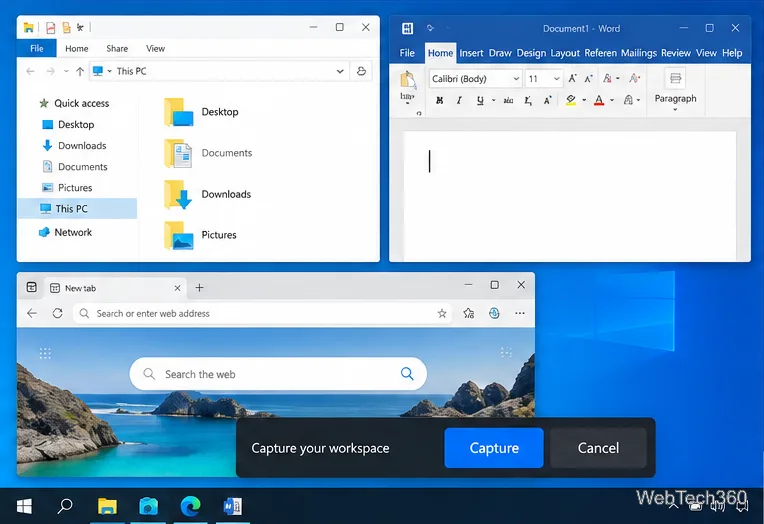Expand File Explorer address bar dropdown
This screenshot has height=524, width=764.
coord(340,71)
